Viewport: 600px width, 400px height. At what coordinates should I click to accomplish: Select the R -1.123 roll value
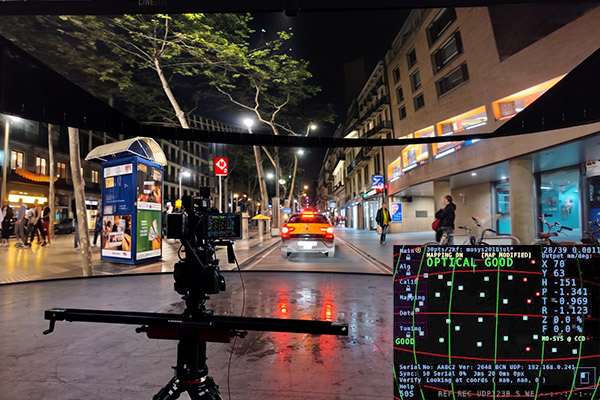(564, 310)
